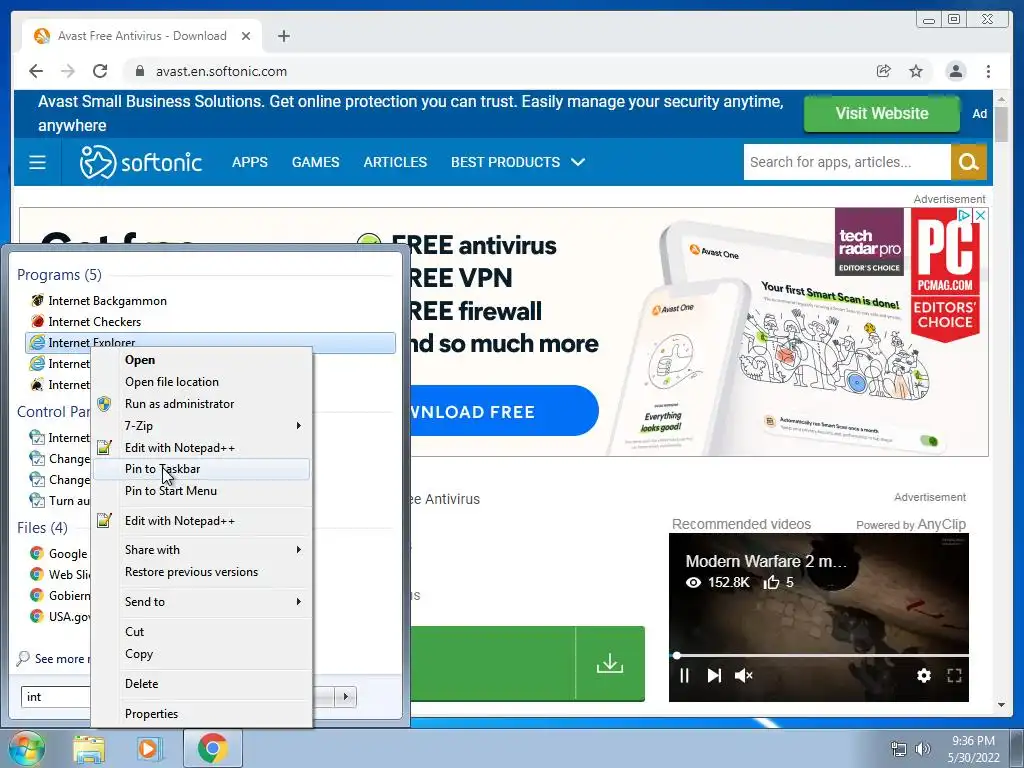Choose Restore previous versions
This screenshot has height=768, width=1024.
click(x=201, y=572)
